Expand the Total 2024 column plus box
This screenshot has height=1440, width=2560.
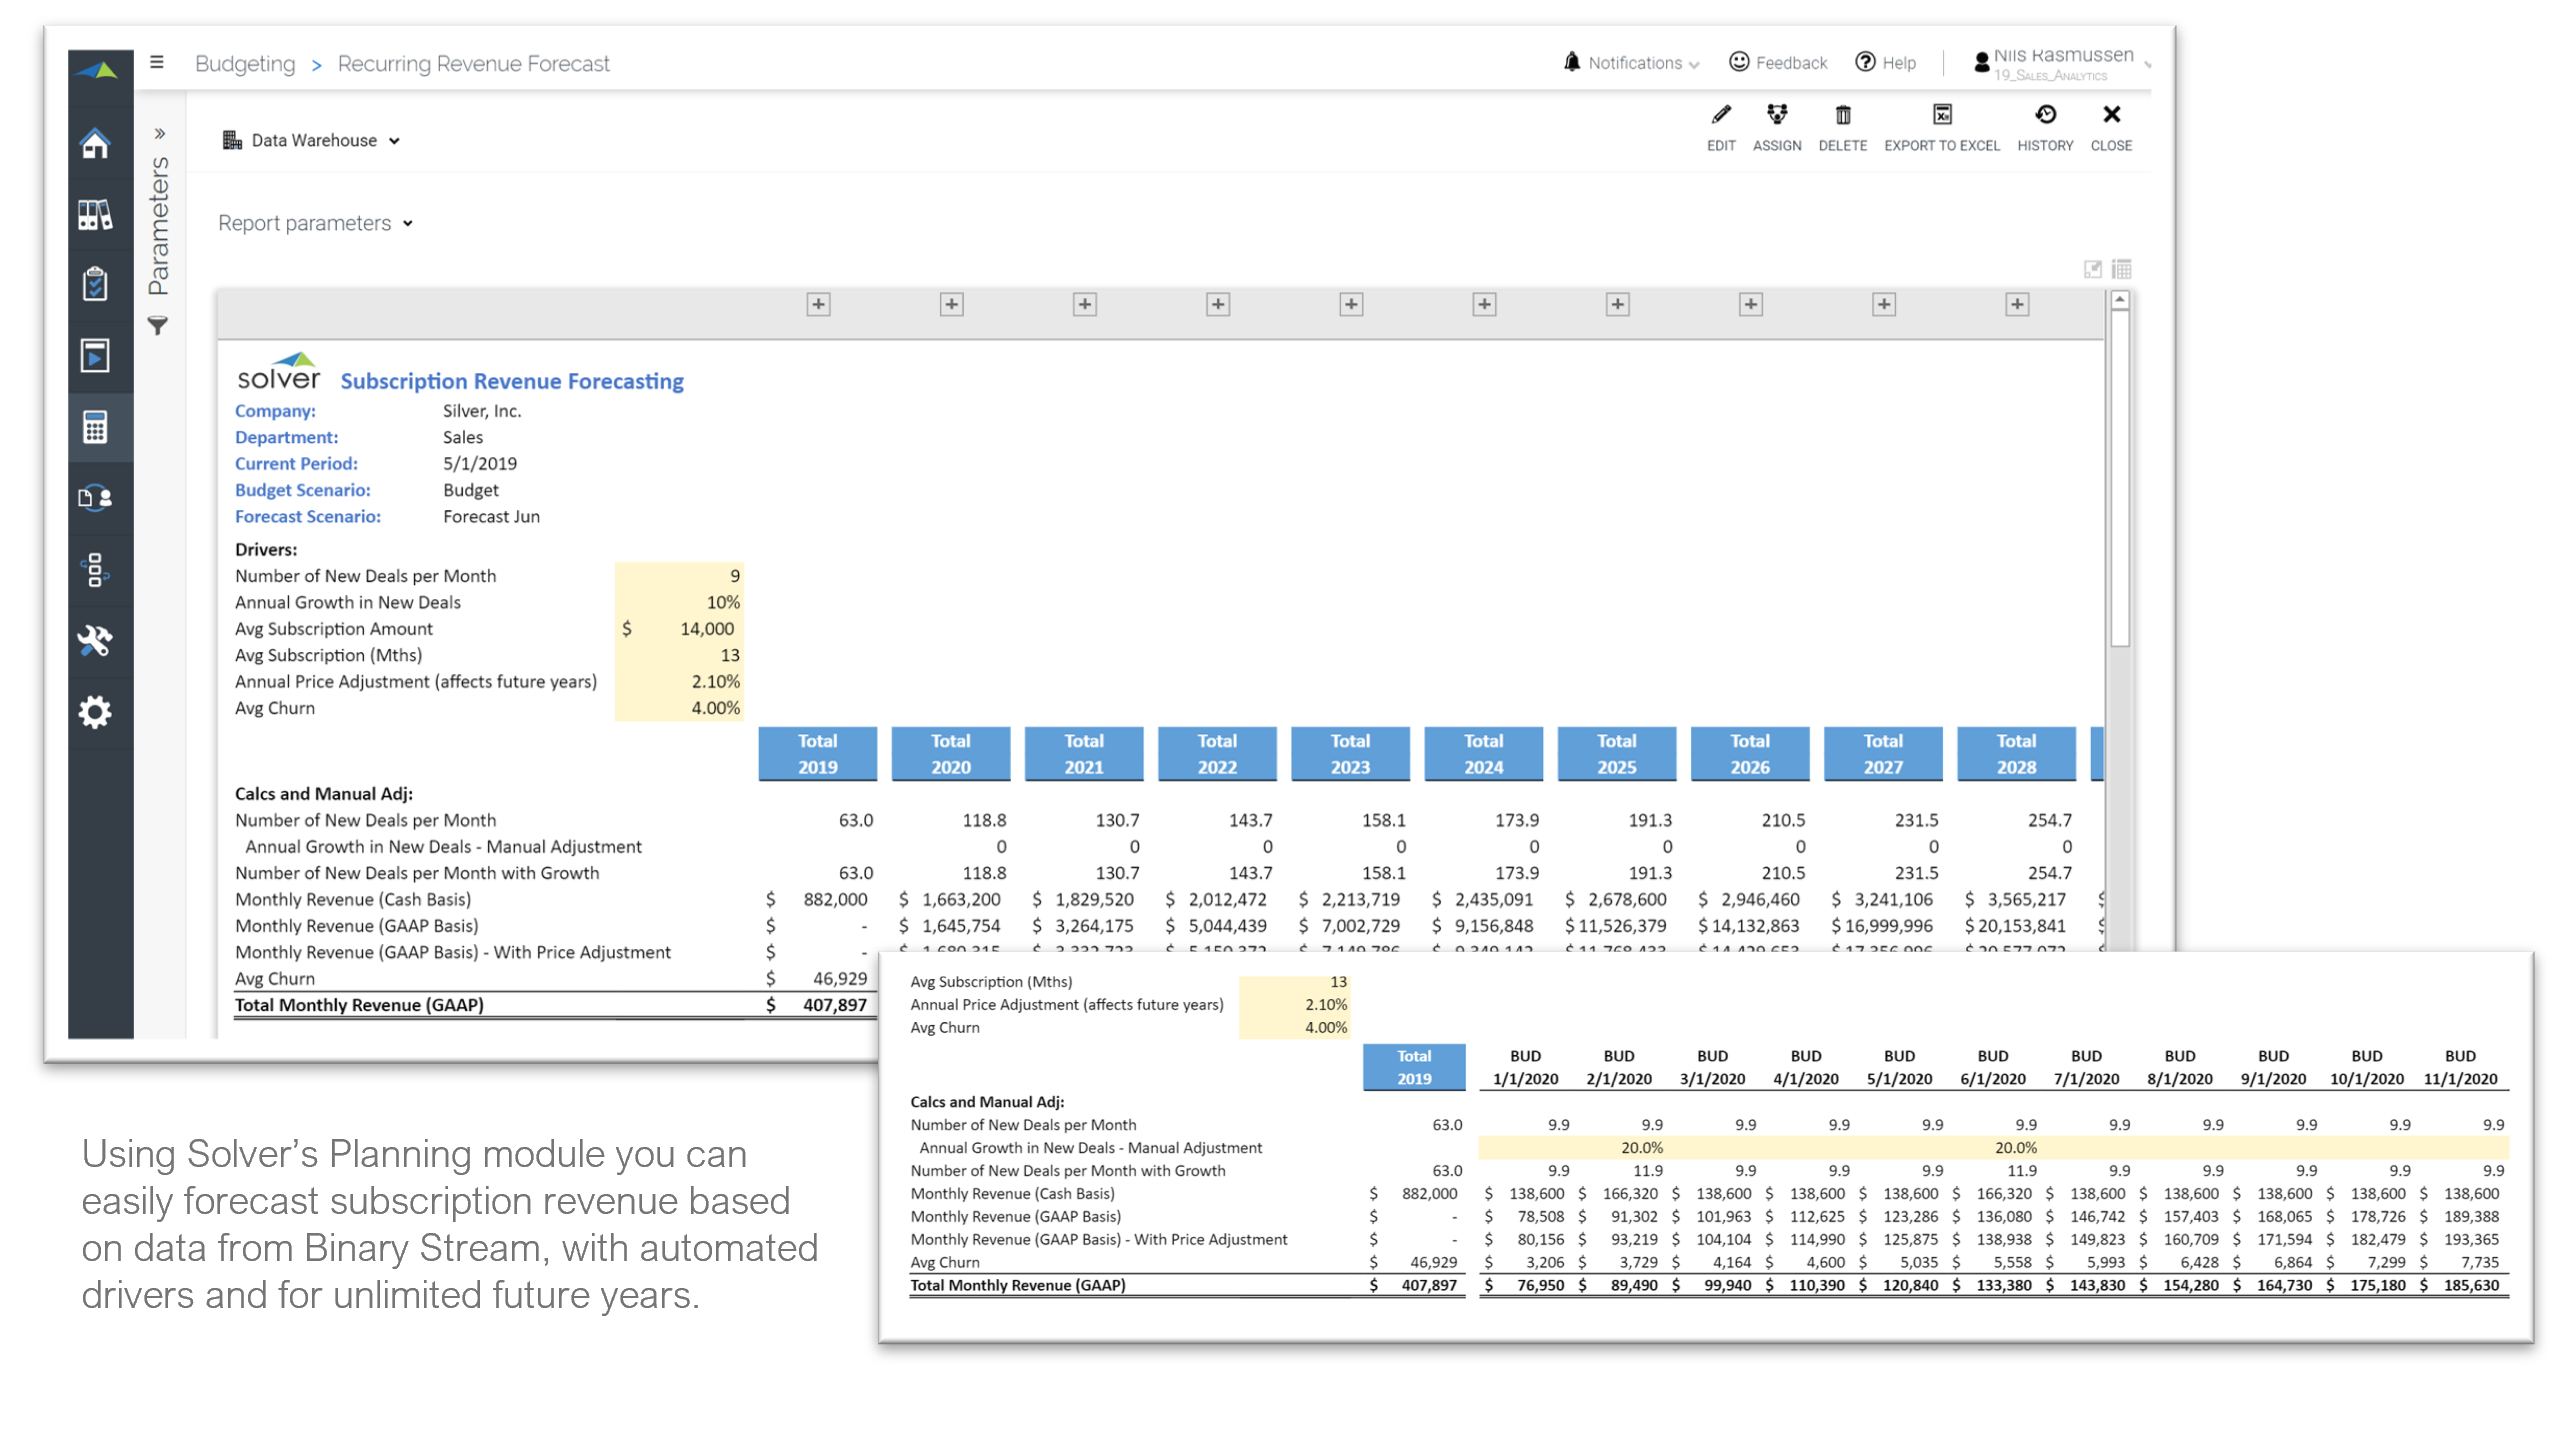pyautogui.click(x=1484, y=304)
